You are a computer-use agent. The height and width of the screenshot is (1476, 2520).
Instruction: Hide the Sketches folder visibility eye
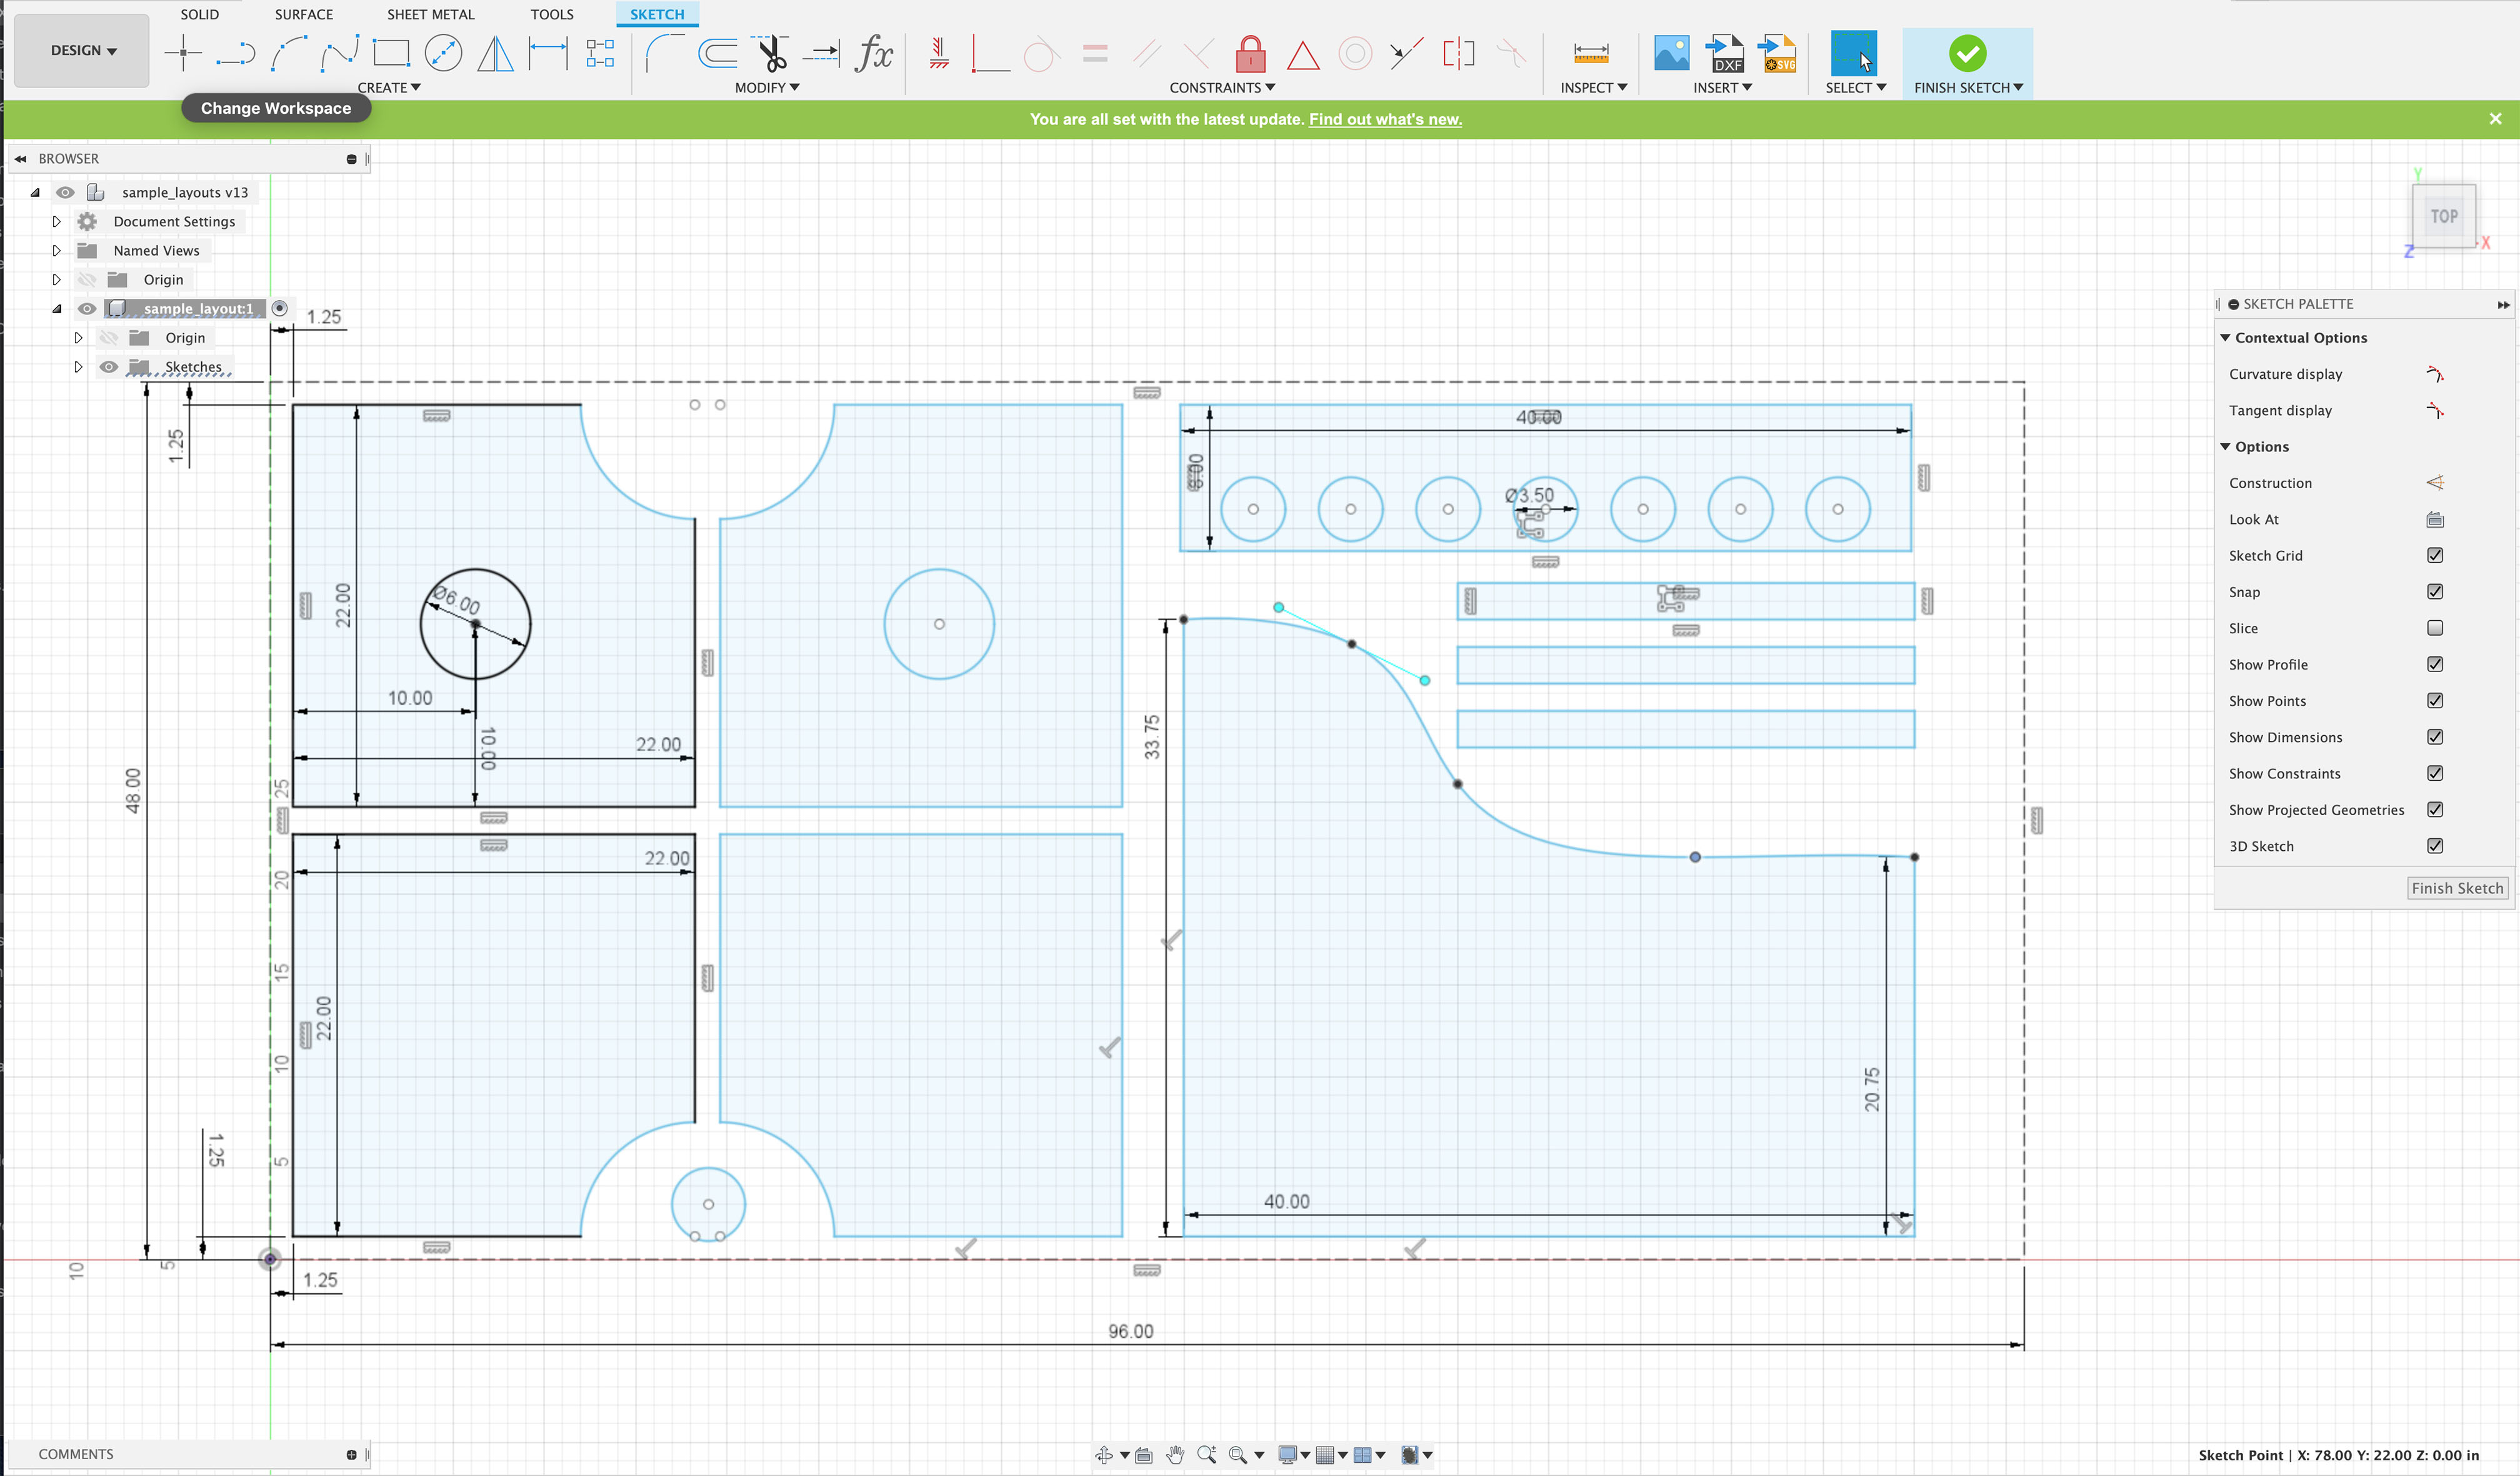coord(108,367)
